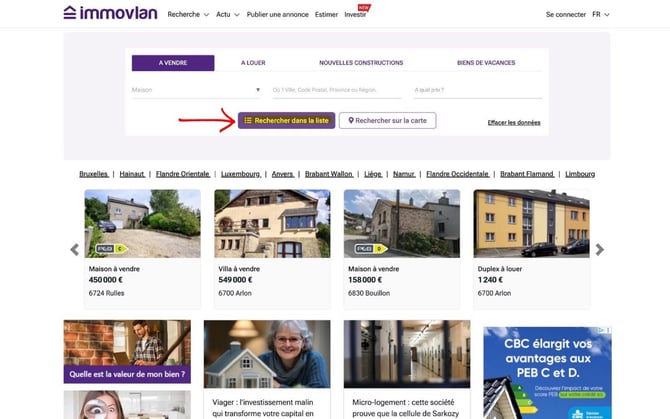670x419 pixels.
Task: Expand the Recherche menu
Action: click(188, 15)
